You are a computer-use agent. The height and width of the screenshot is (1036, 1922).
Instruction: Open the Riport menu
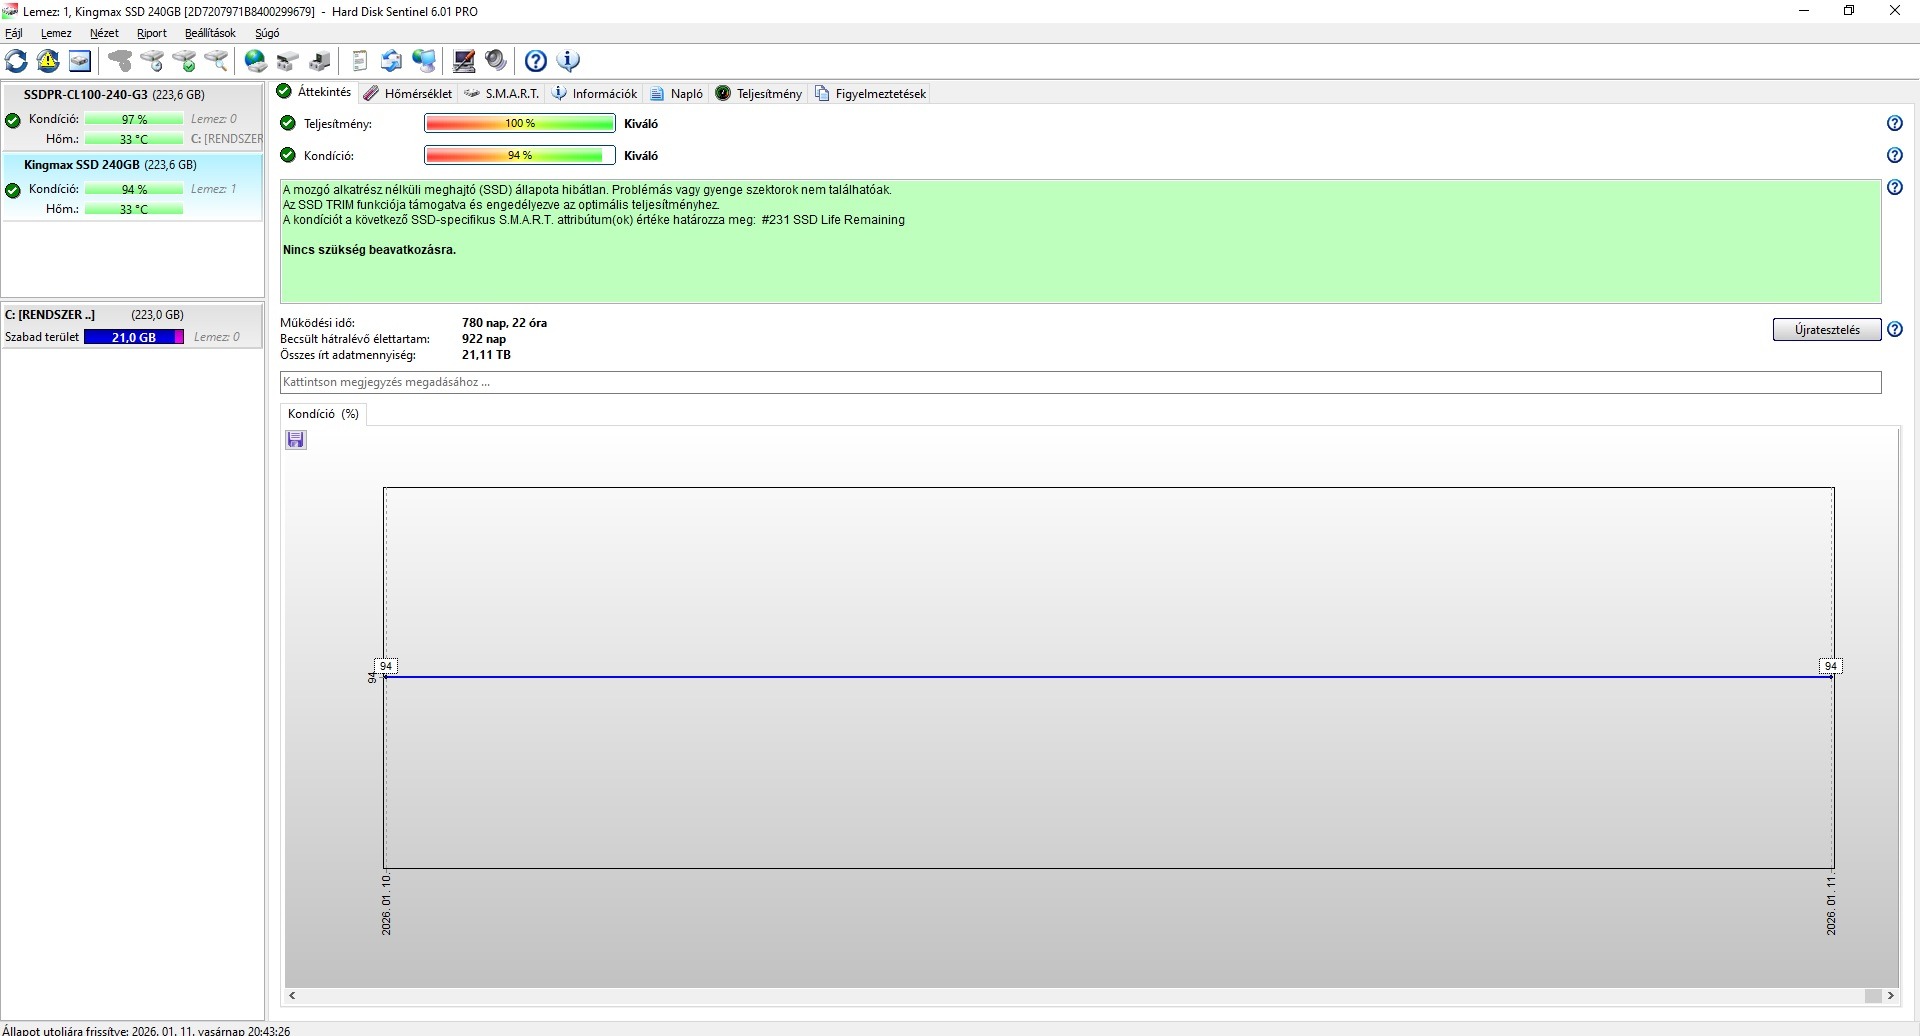coord(152,33)
